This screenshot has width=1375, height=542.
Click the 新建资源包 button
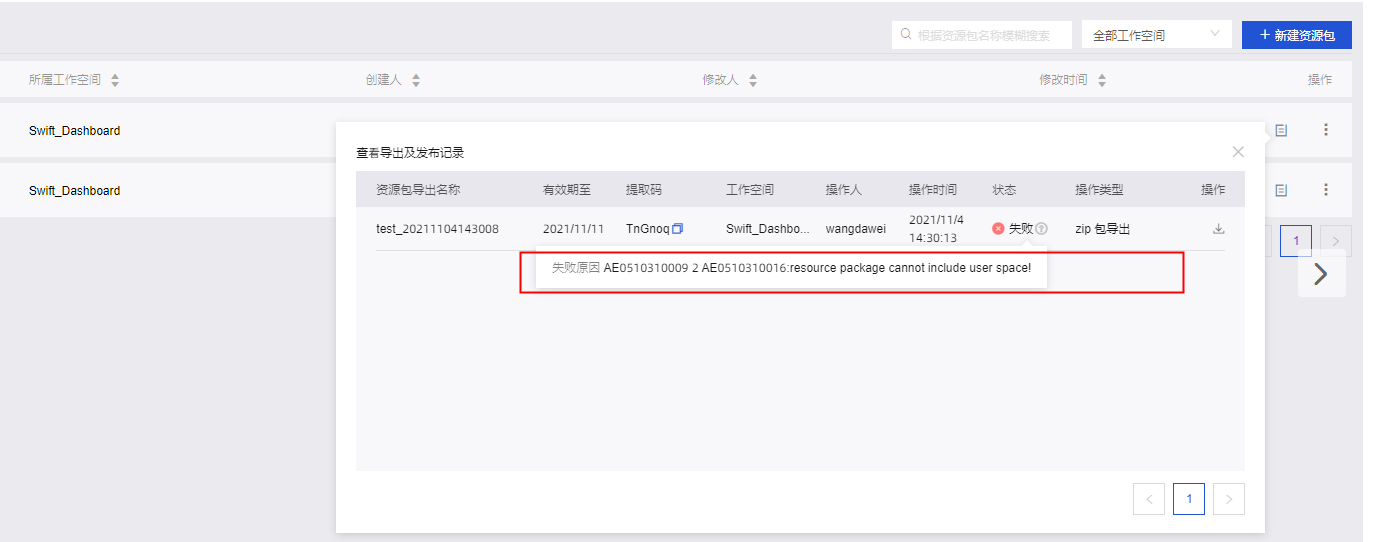[1297, 35]
